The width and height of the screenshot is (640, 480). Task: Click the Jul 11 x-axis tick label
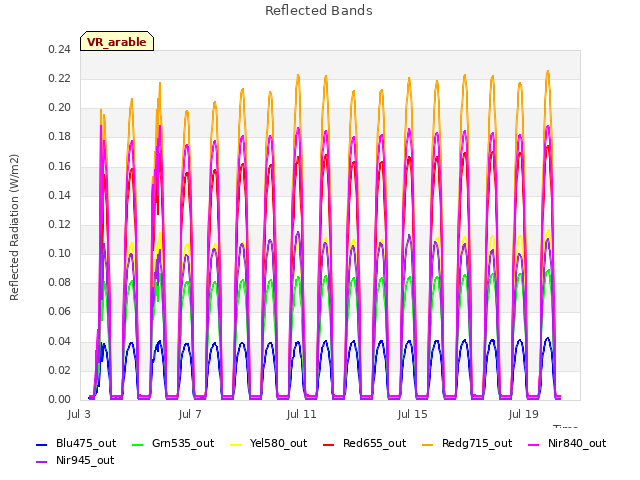[x=302, y=414]
